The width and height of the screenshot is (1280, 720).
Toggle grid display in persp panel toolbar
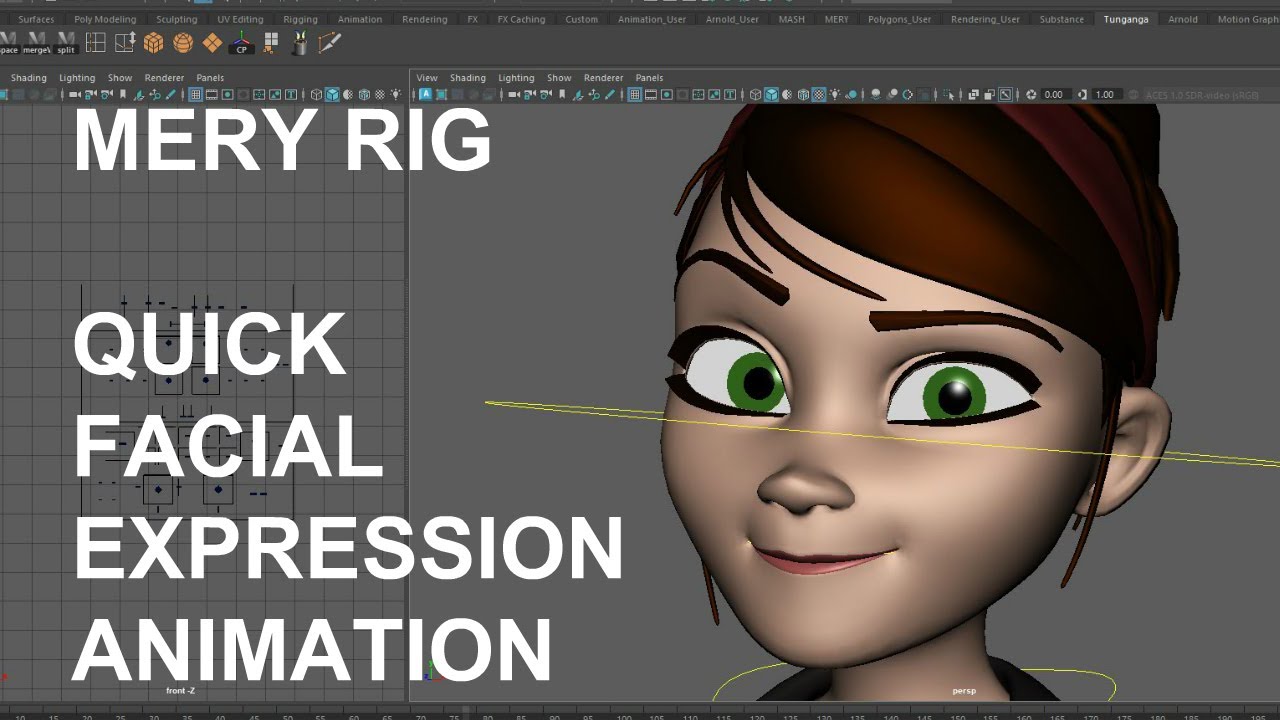[x=635, y=95]
